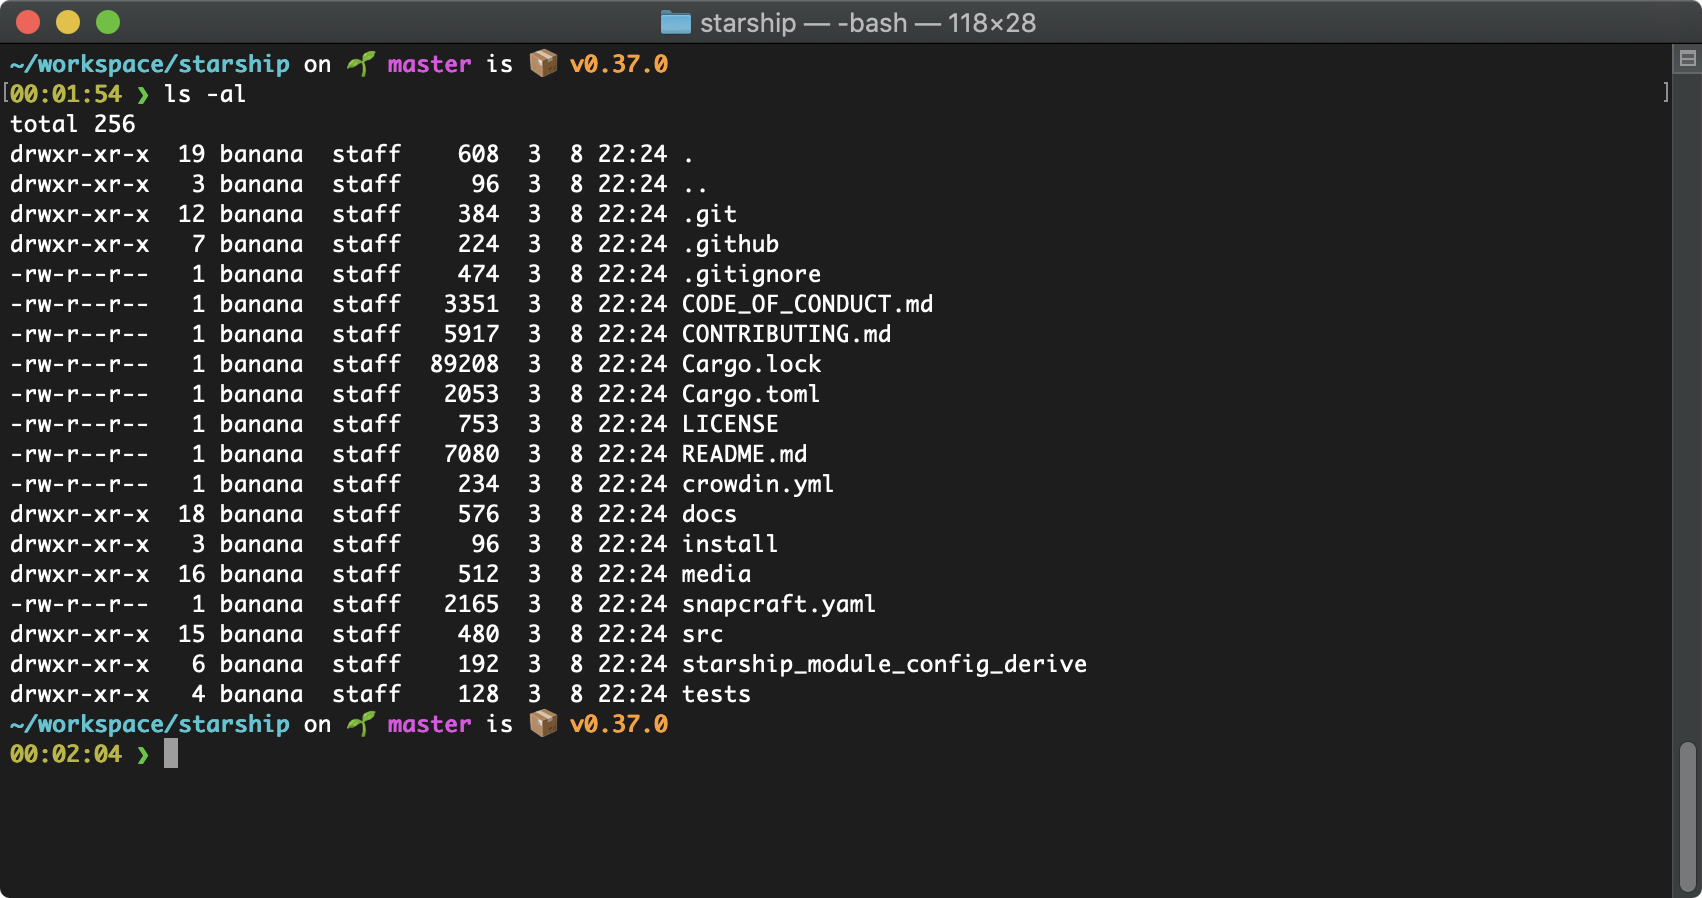Click the '.git' directory name

click(710, 214)
